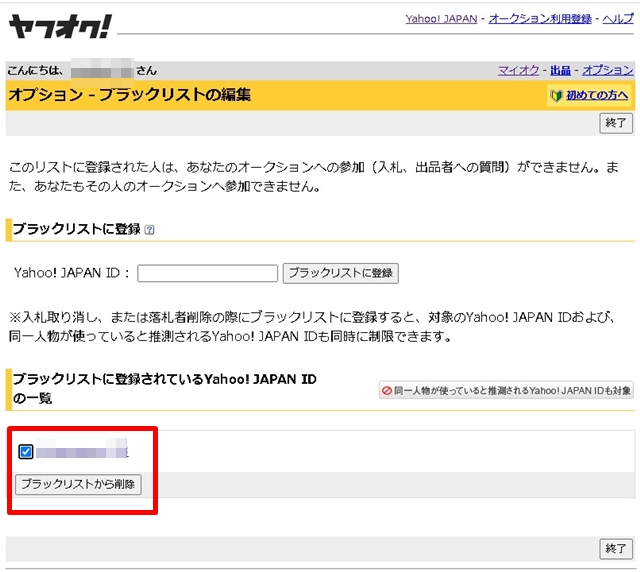Open オークション利用登録 link
Screen dimensions: 640x572
pyautogui.click(x=540, y=19)
